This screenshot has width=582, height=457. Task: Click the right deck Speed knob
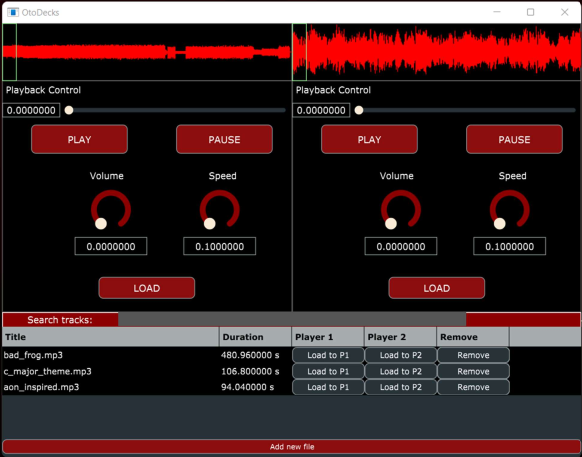(x=509, y=210)
